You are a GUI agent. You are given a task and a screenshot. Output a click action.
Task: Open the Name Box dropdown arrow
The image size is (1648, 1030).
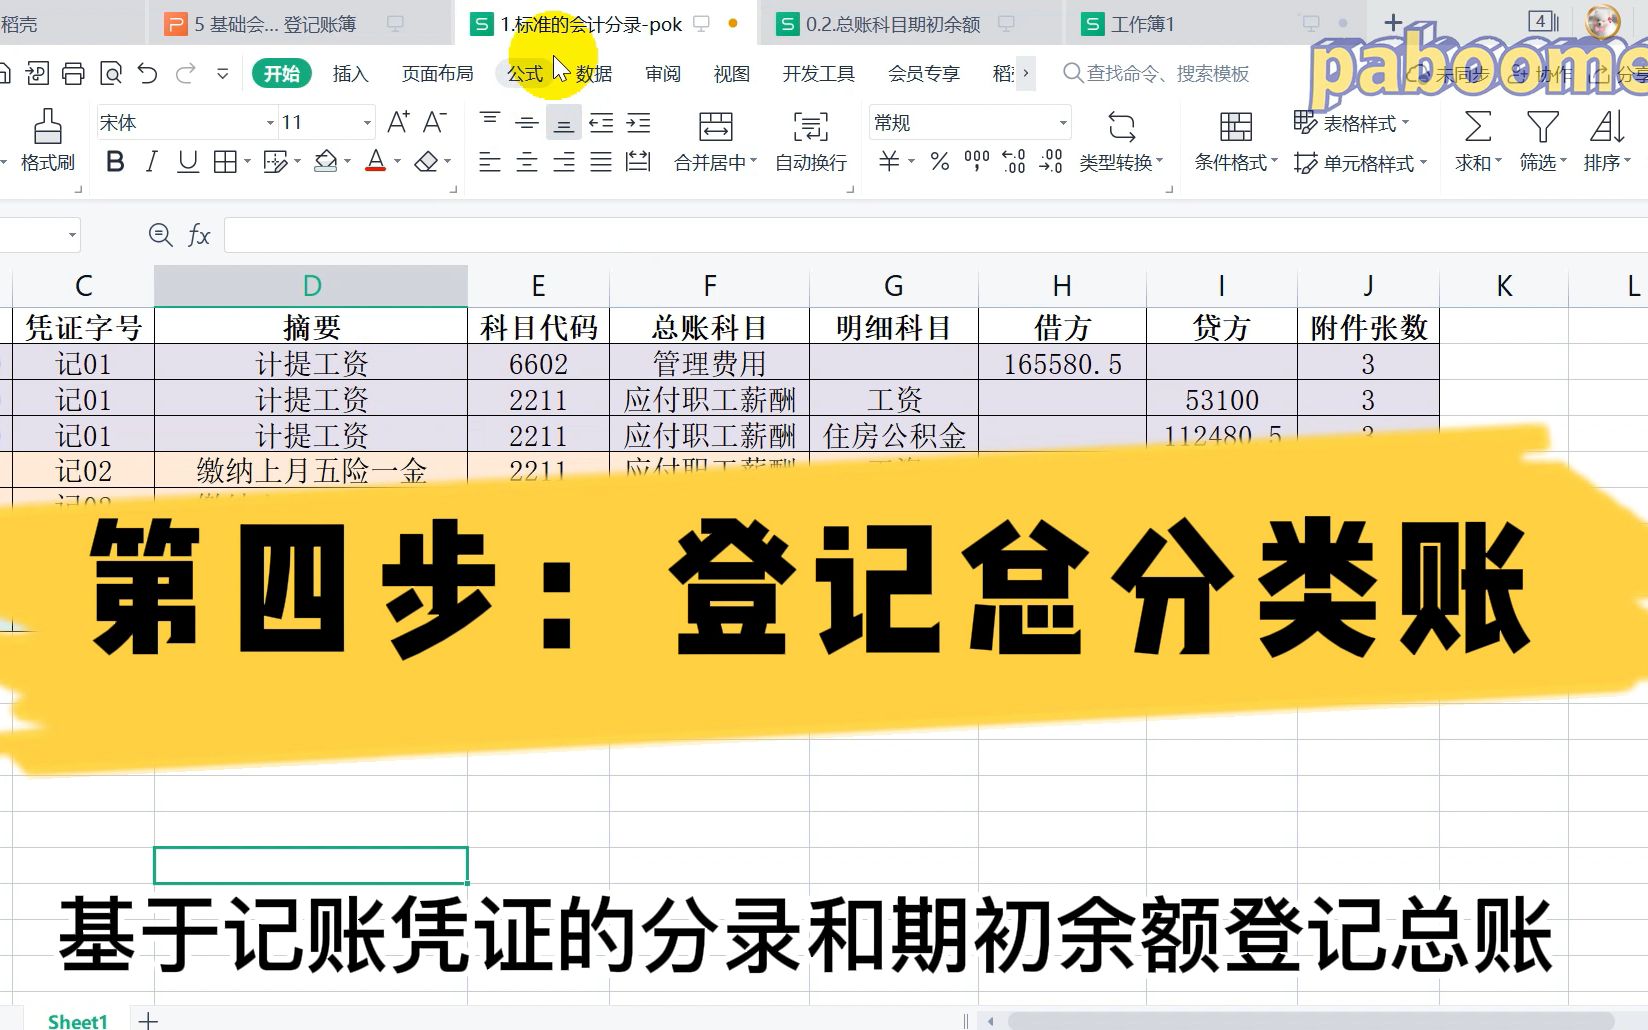[x=72, y=235]
